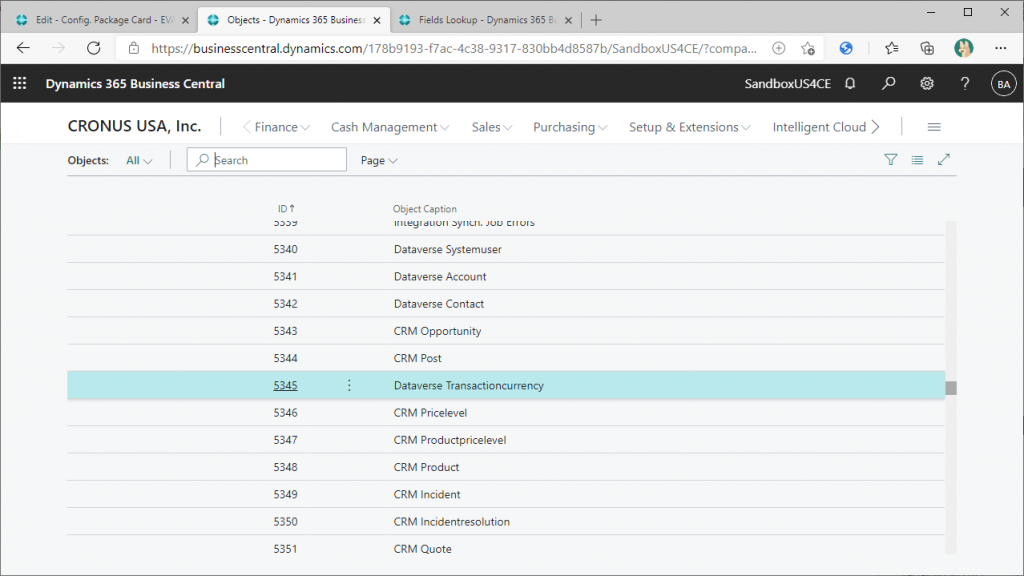Select the CRM Incident row
Screen dimensions: 1024x576
(506, 494)
